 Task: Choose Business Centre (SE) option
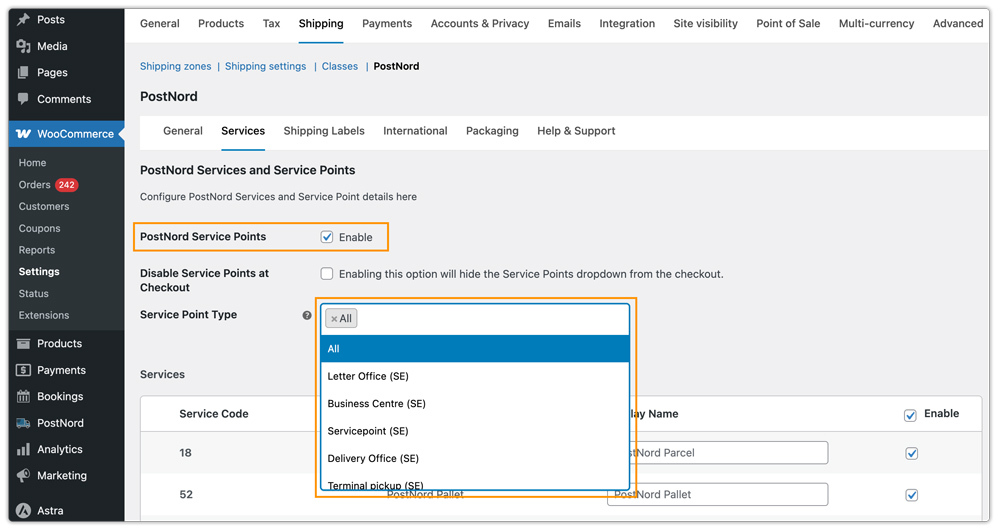475,404
